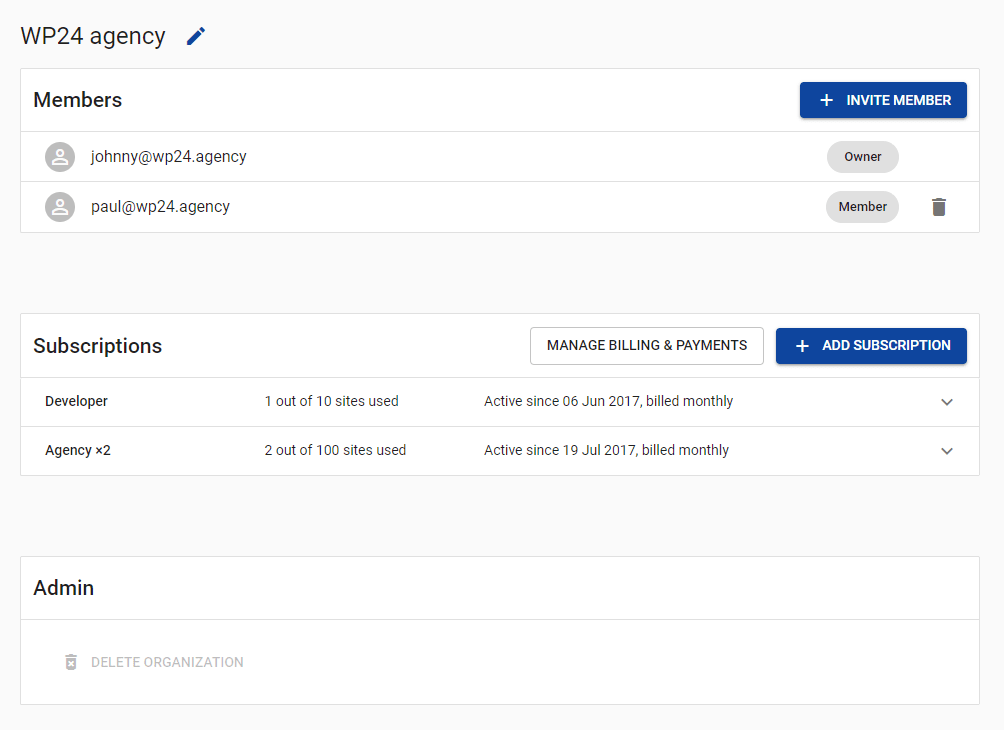Click the 'Agency ×2' subscription name

[x=77, y=450]
